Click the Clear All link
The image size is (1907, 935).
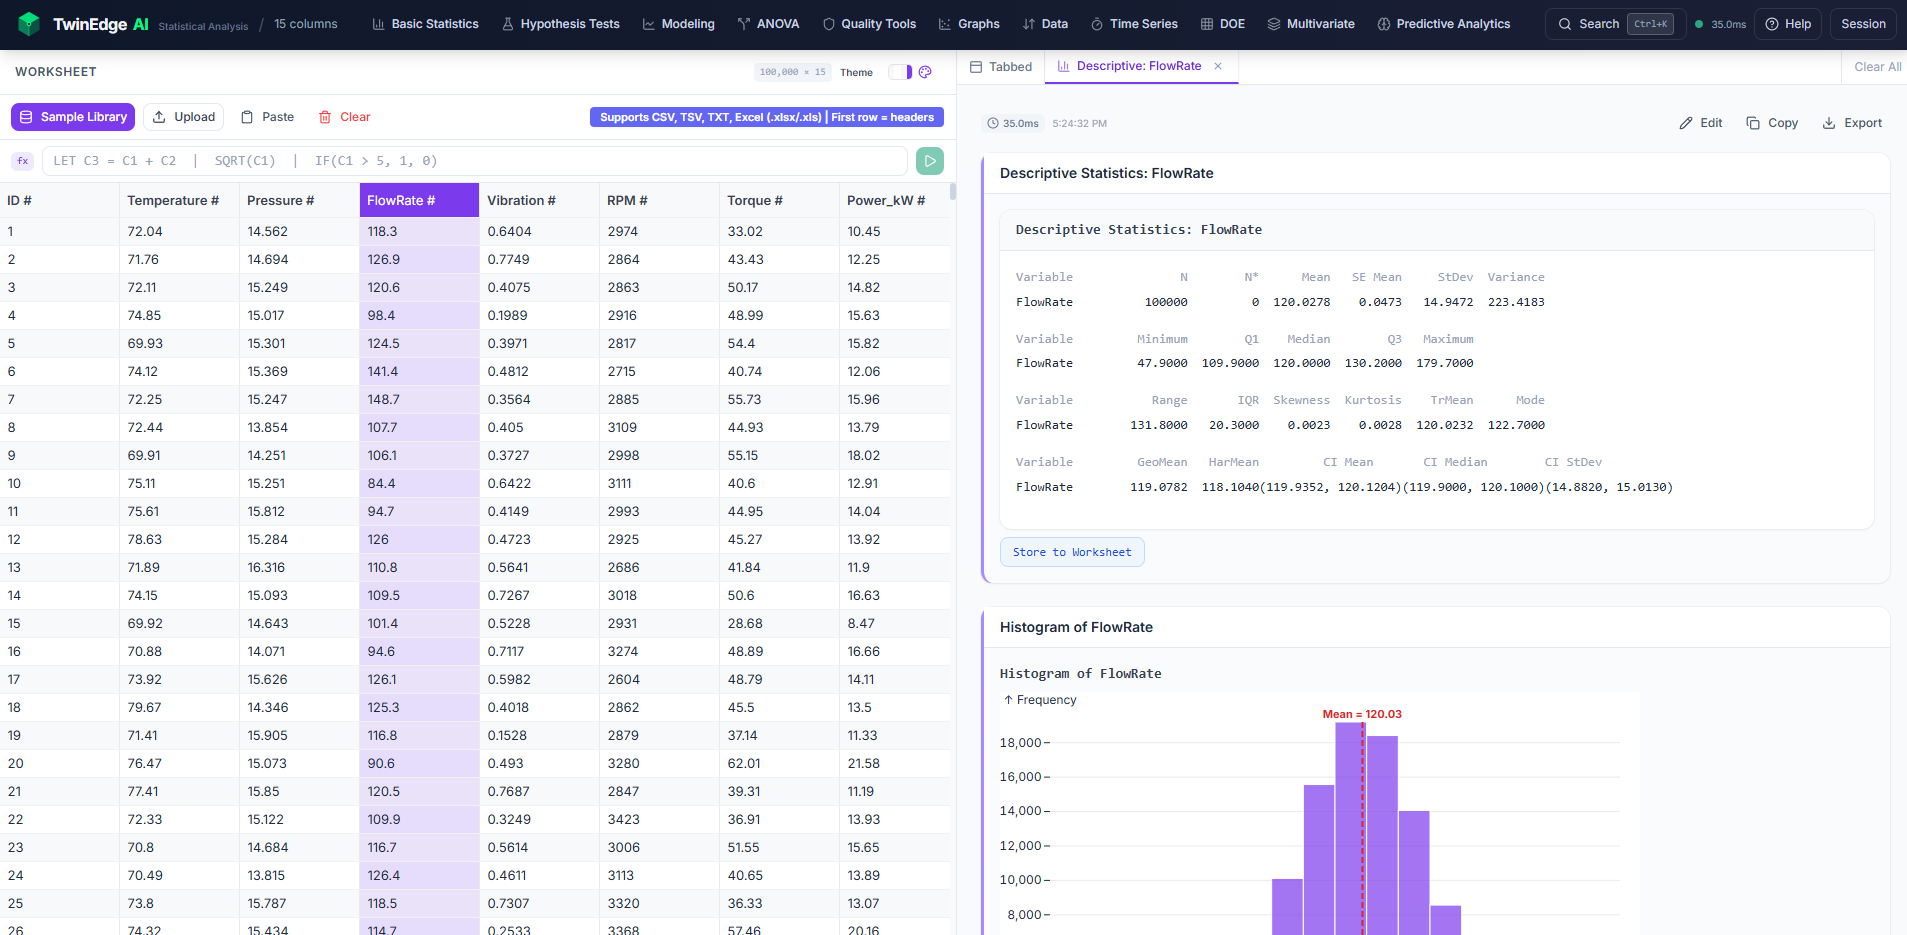1876,66
